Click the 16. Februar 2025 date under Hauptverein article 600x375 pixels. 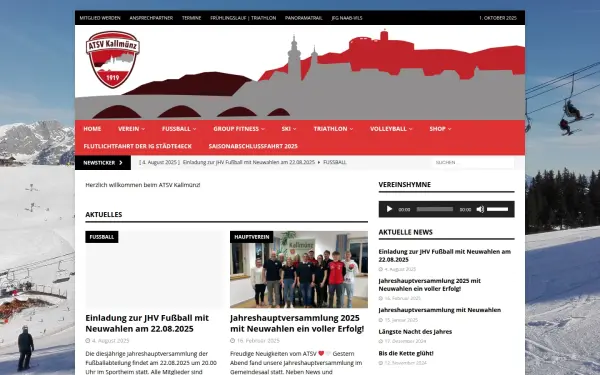(258, 341)
